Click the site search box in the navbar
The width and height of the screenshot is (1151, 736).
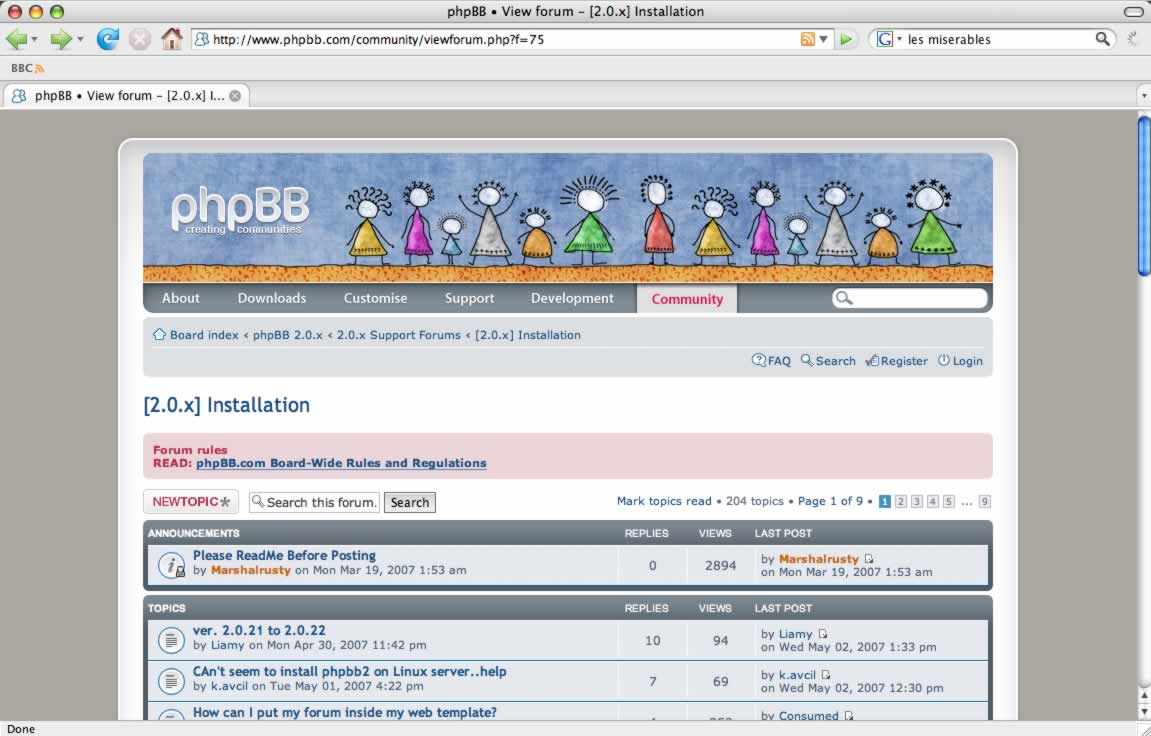(x=909, y=298)
